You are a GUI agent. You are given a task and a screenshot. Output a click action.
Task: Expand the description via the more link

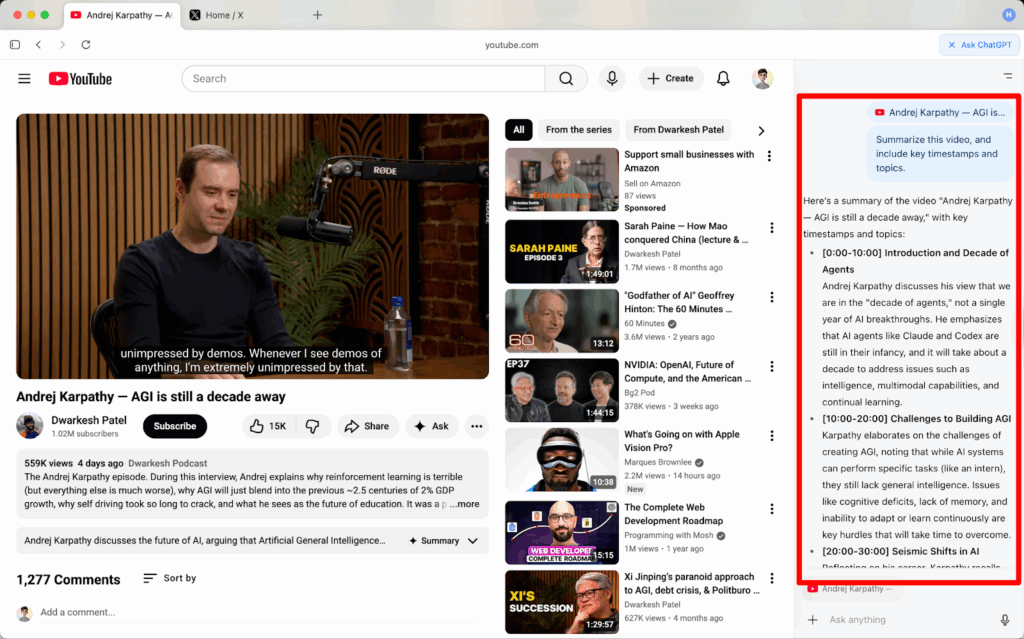coord(466,505)
